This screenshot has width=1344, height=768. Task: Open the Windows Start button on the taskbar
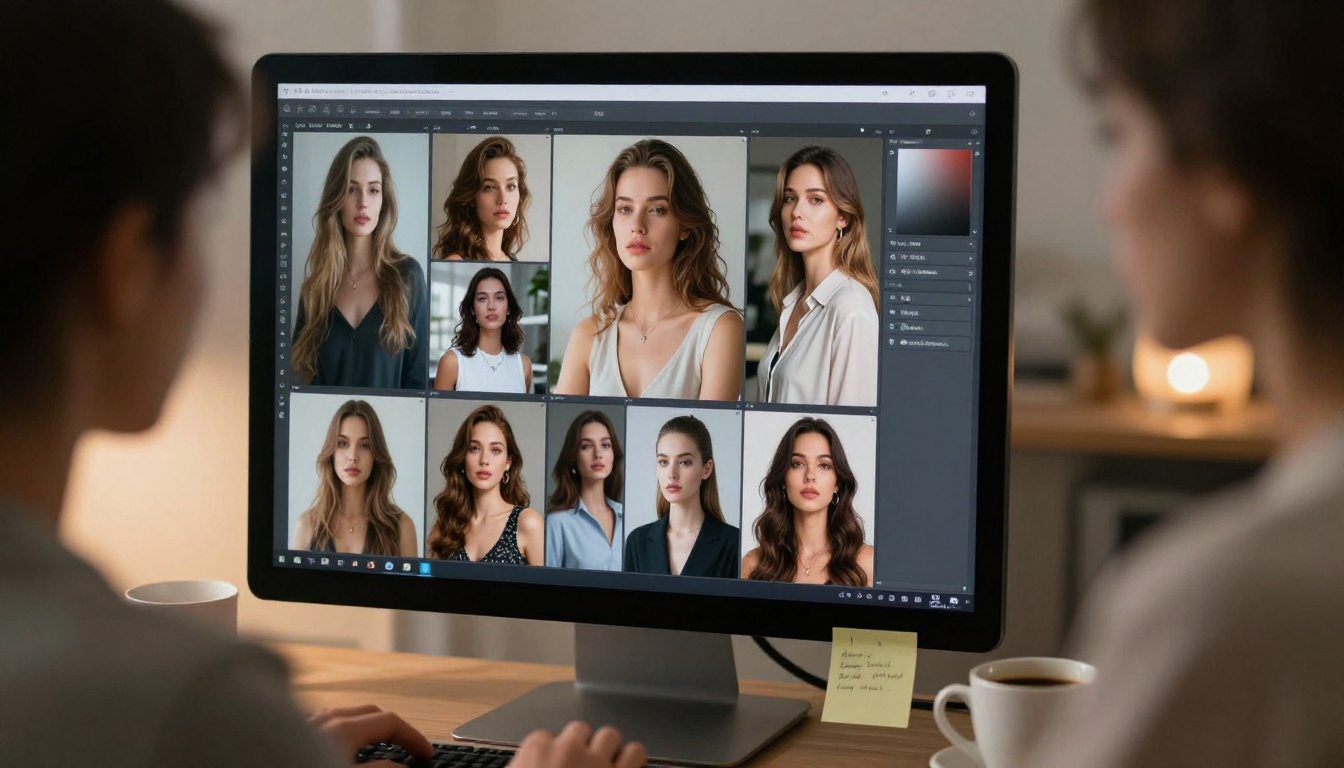pyautogui.click(x=281, y=559)
